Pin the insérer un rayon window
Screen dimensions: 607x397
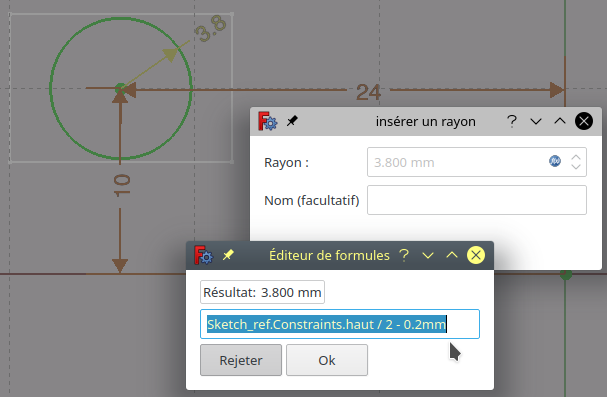click(x=292, y=121)
